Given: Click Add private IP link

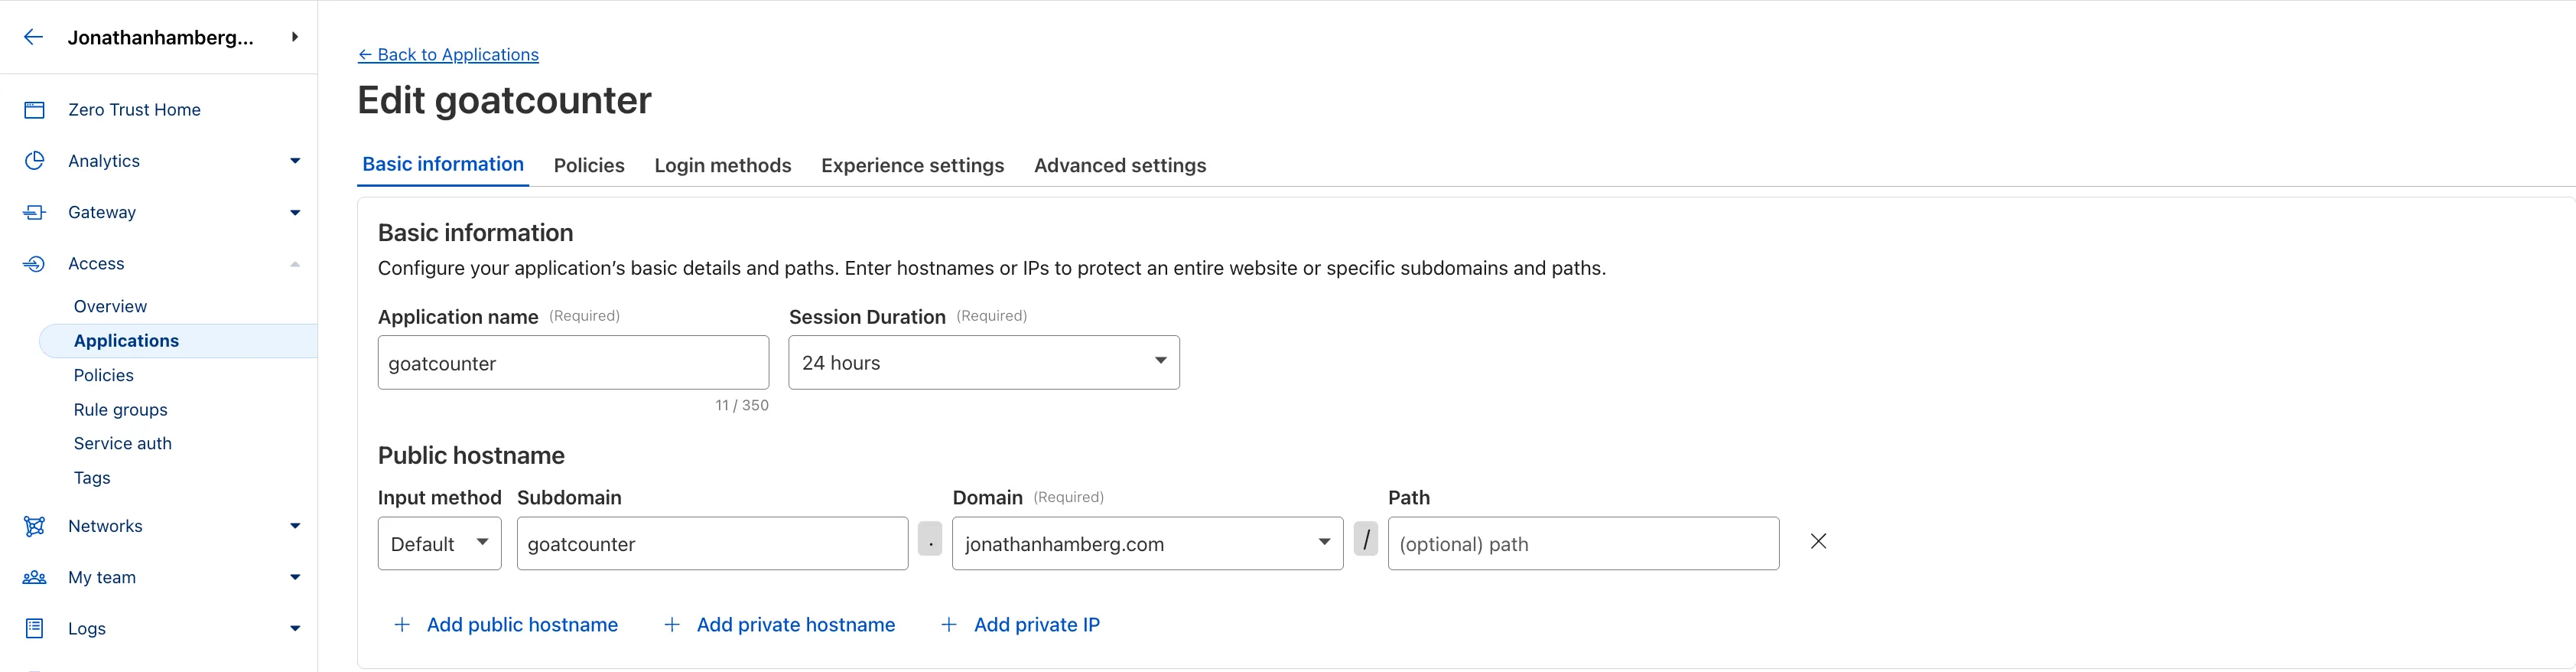Looking at the screenshot, I should pos(1037,625).
